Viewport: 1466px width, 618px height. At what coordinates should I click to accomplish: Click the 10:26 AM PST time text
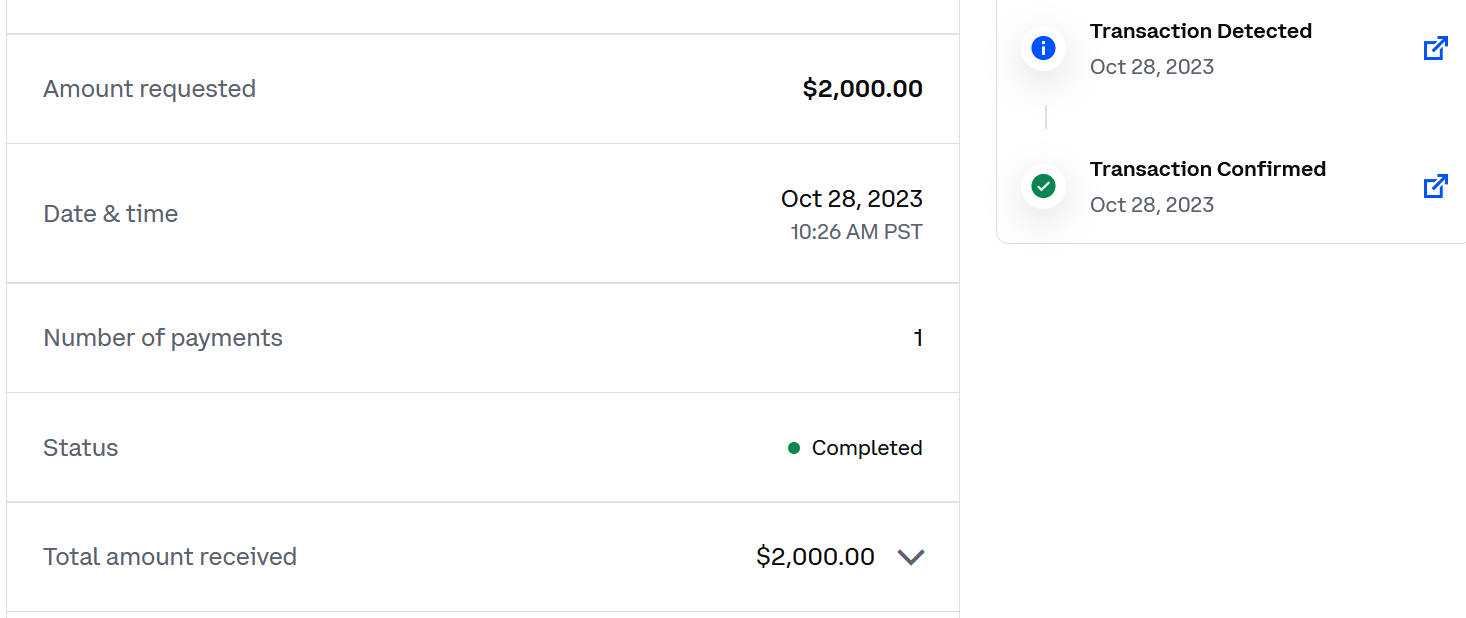point(857,232)
